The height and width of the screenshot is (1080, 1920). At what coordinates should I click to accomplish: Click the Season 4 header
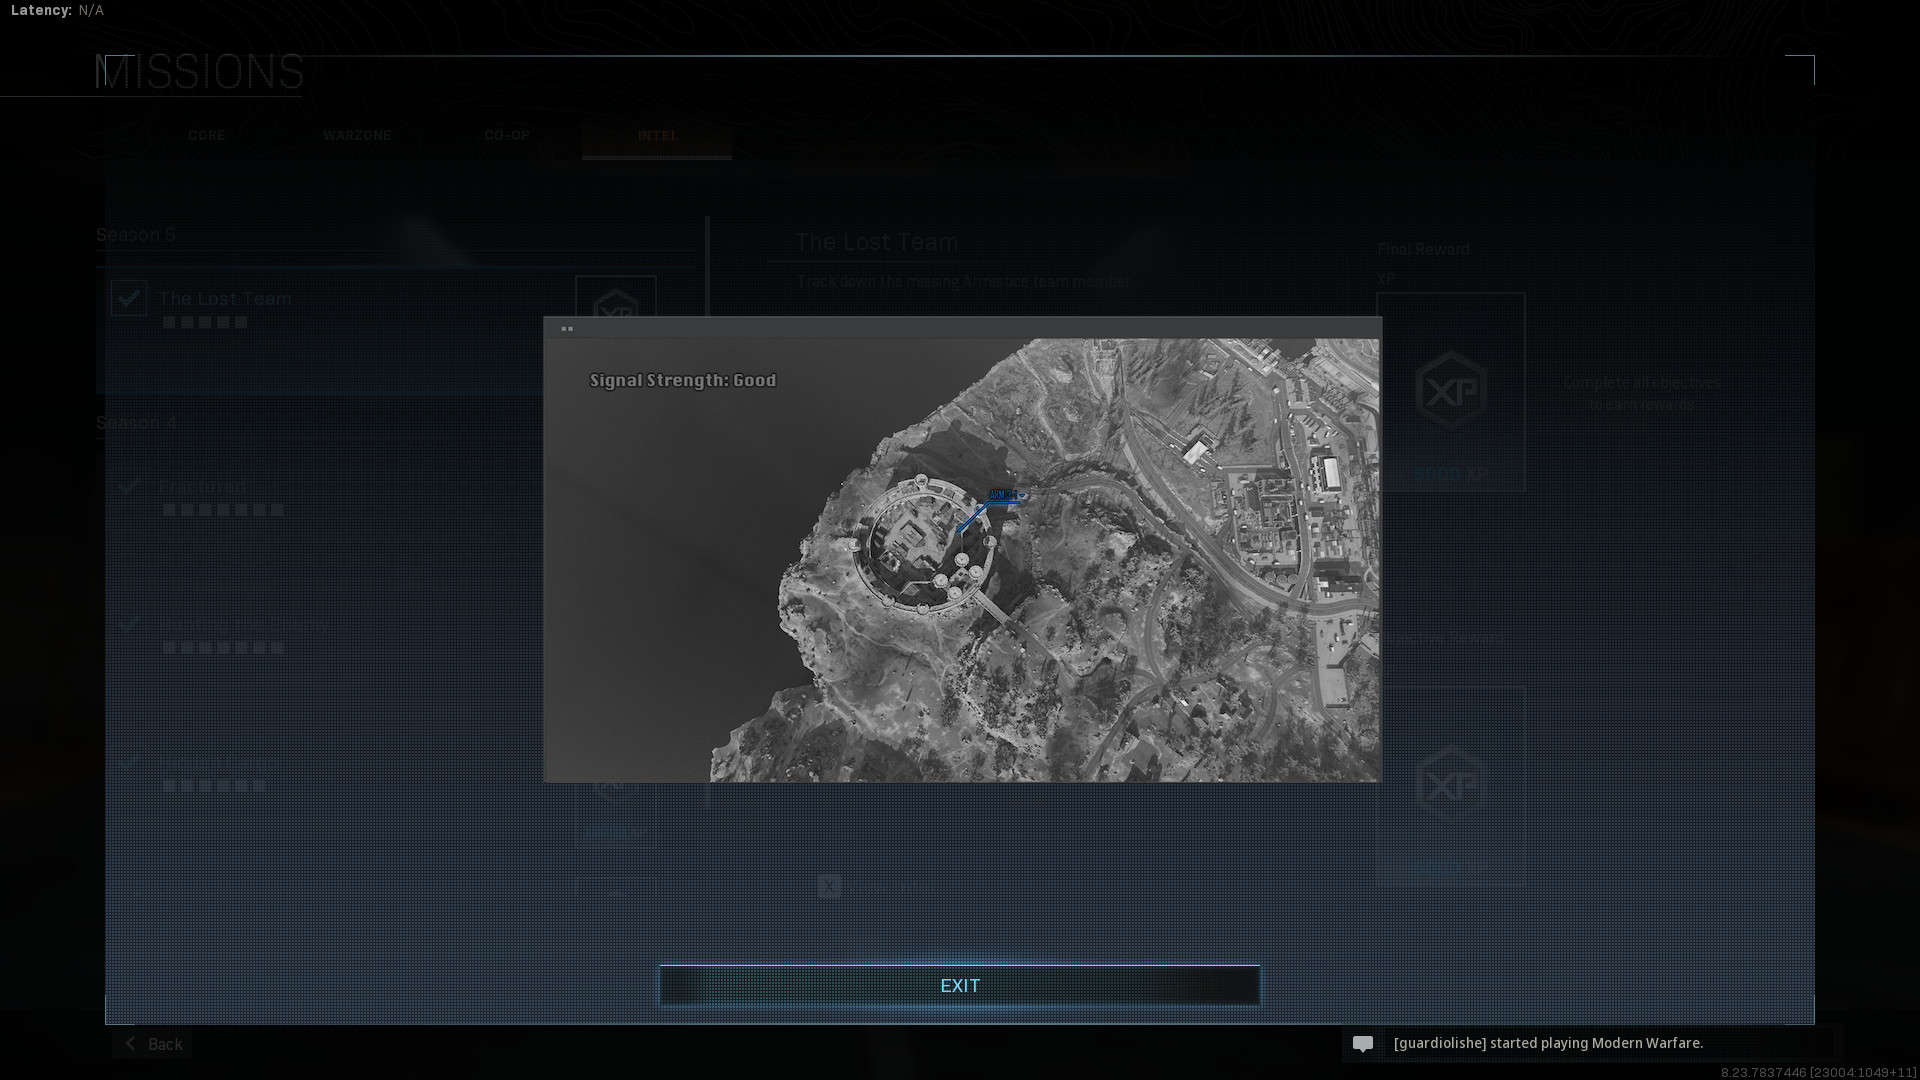click(x=137, y=423)
